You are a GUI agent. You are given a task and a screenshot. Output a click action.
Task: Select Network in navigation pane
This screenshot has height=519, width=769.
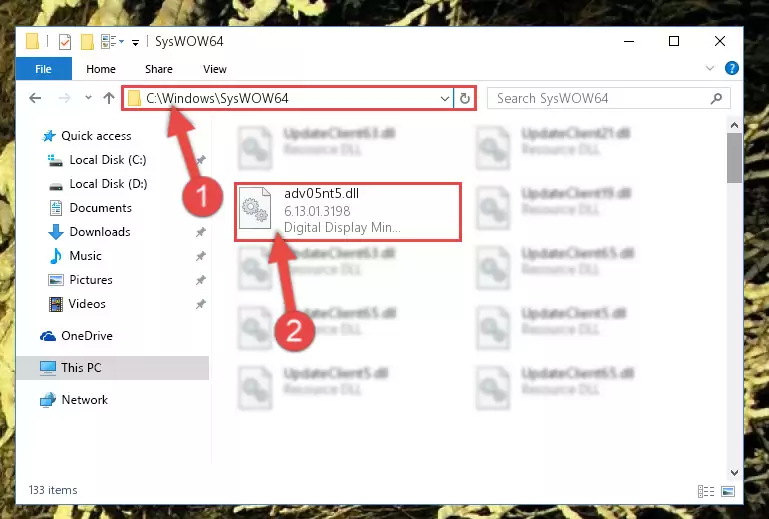[x=74, y=400]
